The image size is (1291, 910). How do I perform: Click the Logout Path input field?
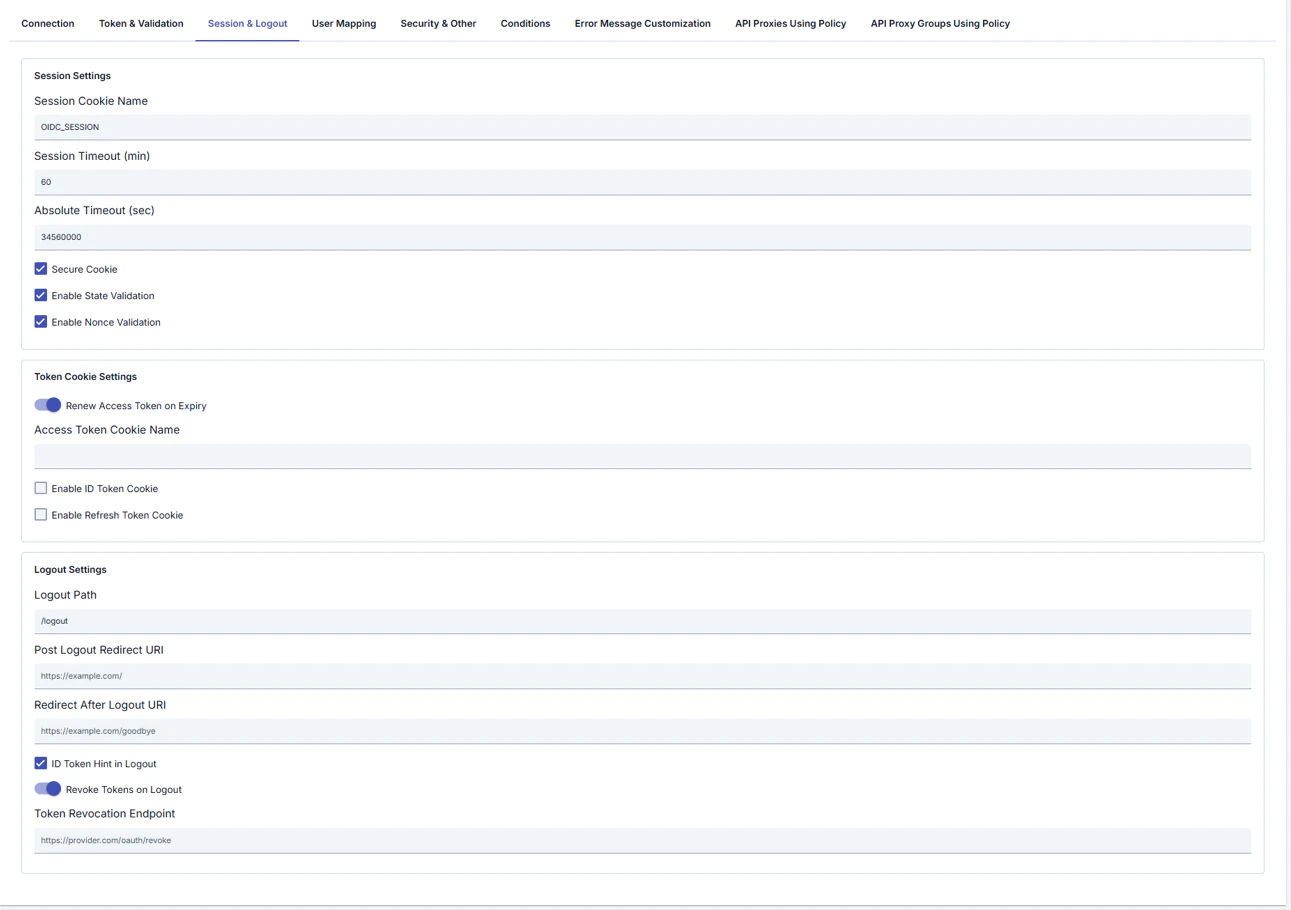642,620
